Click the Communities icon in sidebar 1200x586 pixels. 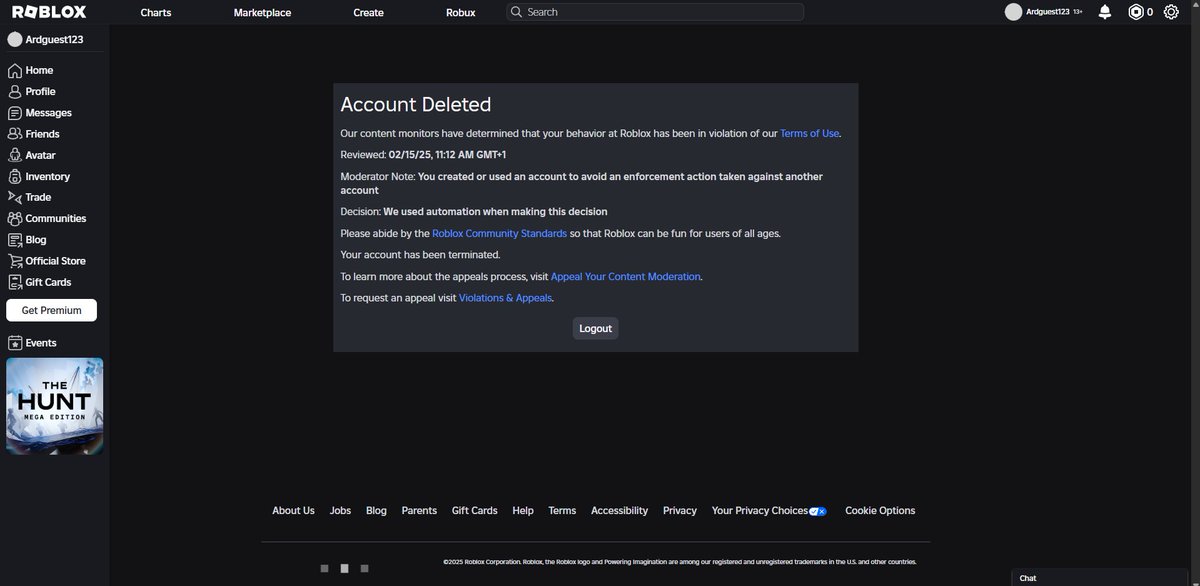point(15,218)
